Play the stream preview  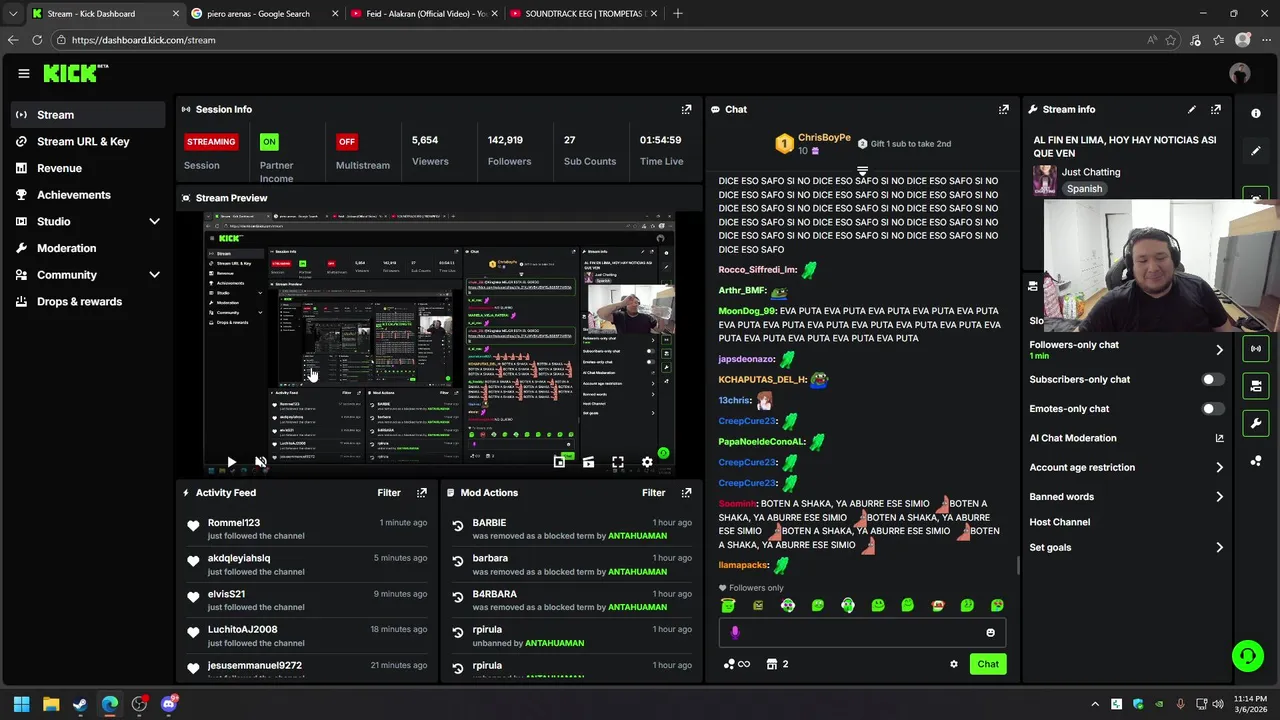click(x=231, y=462)
